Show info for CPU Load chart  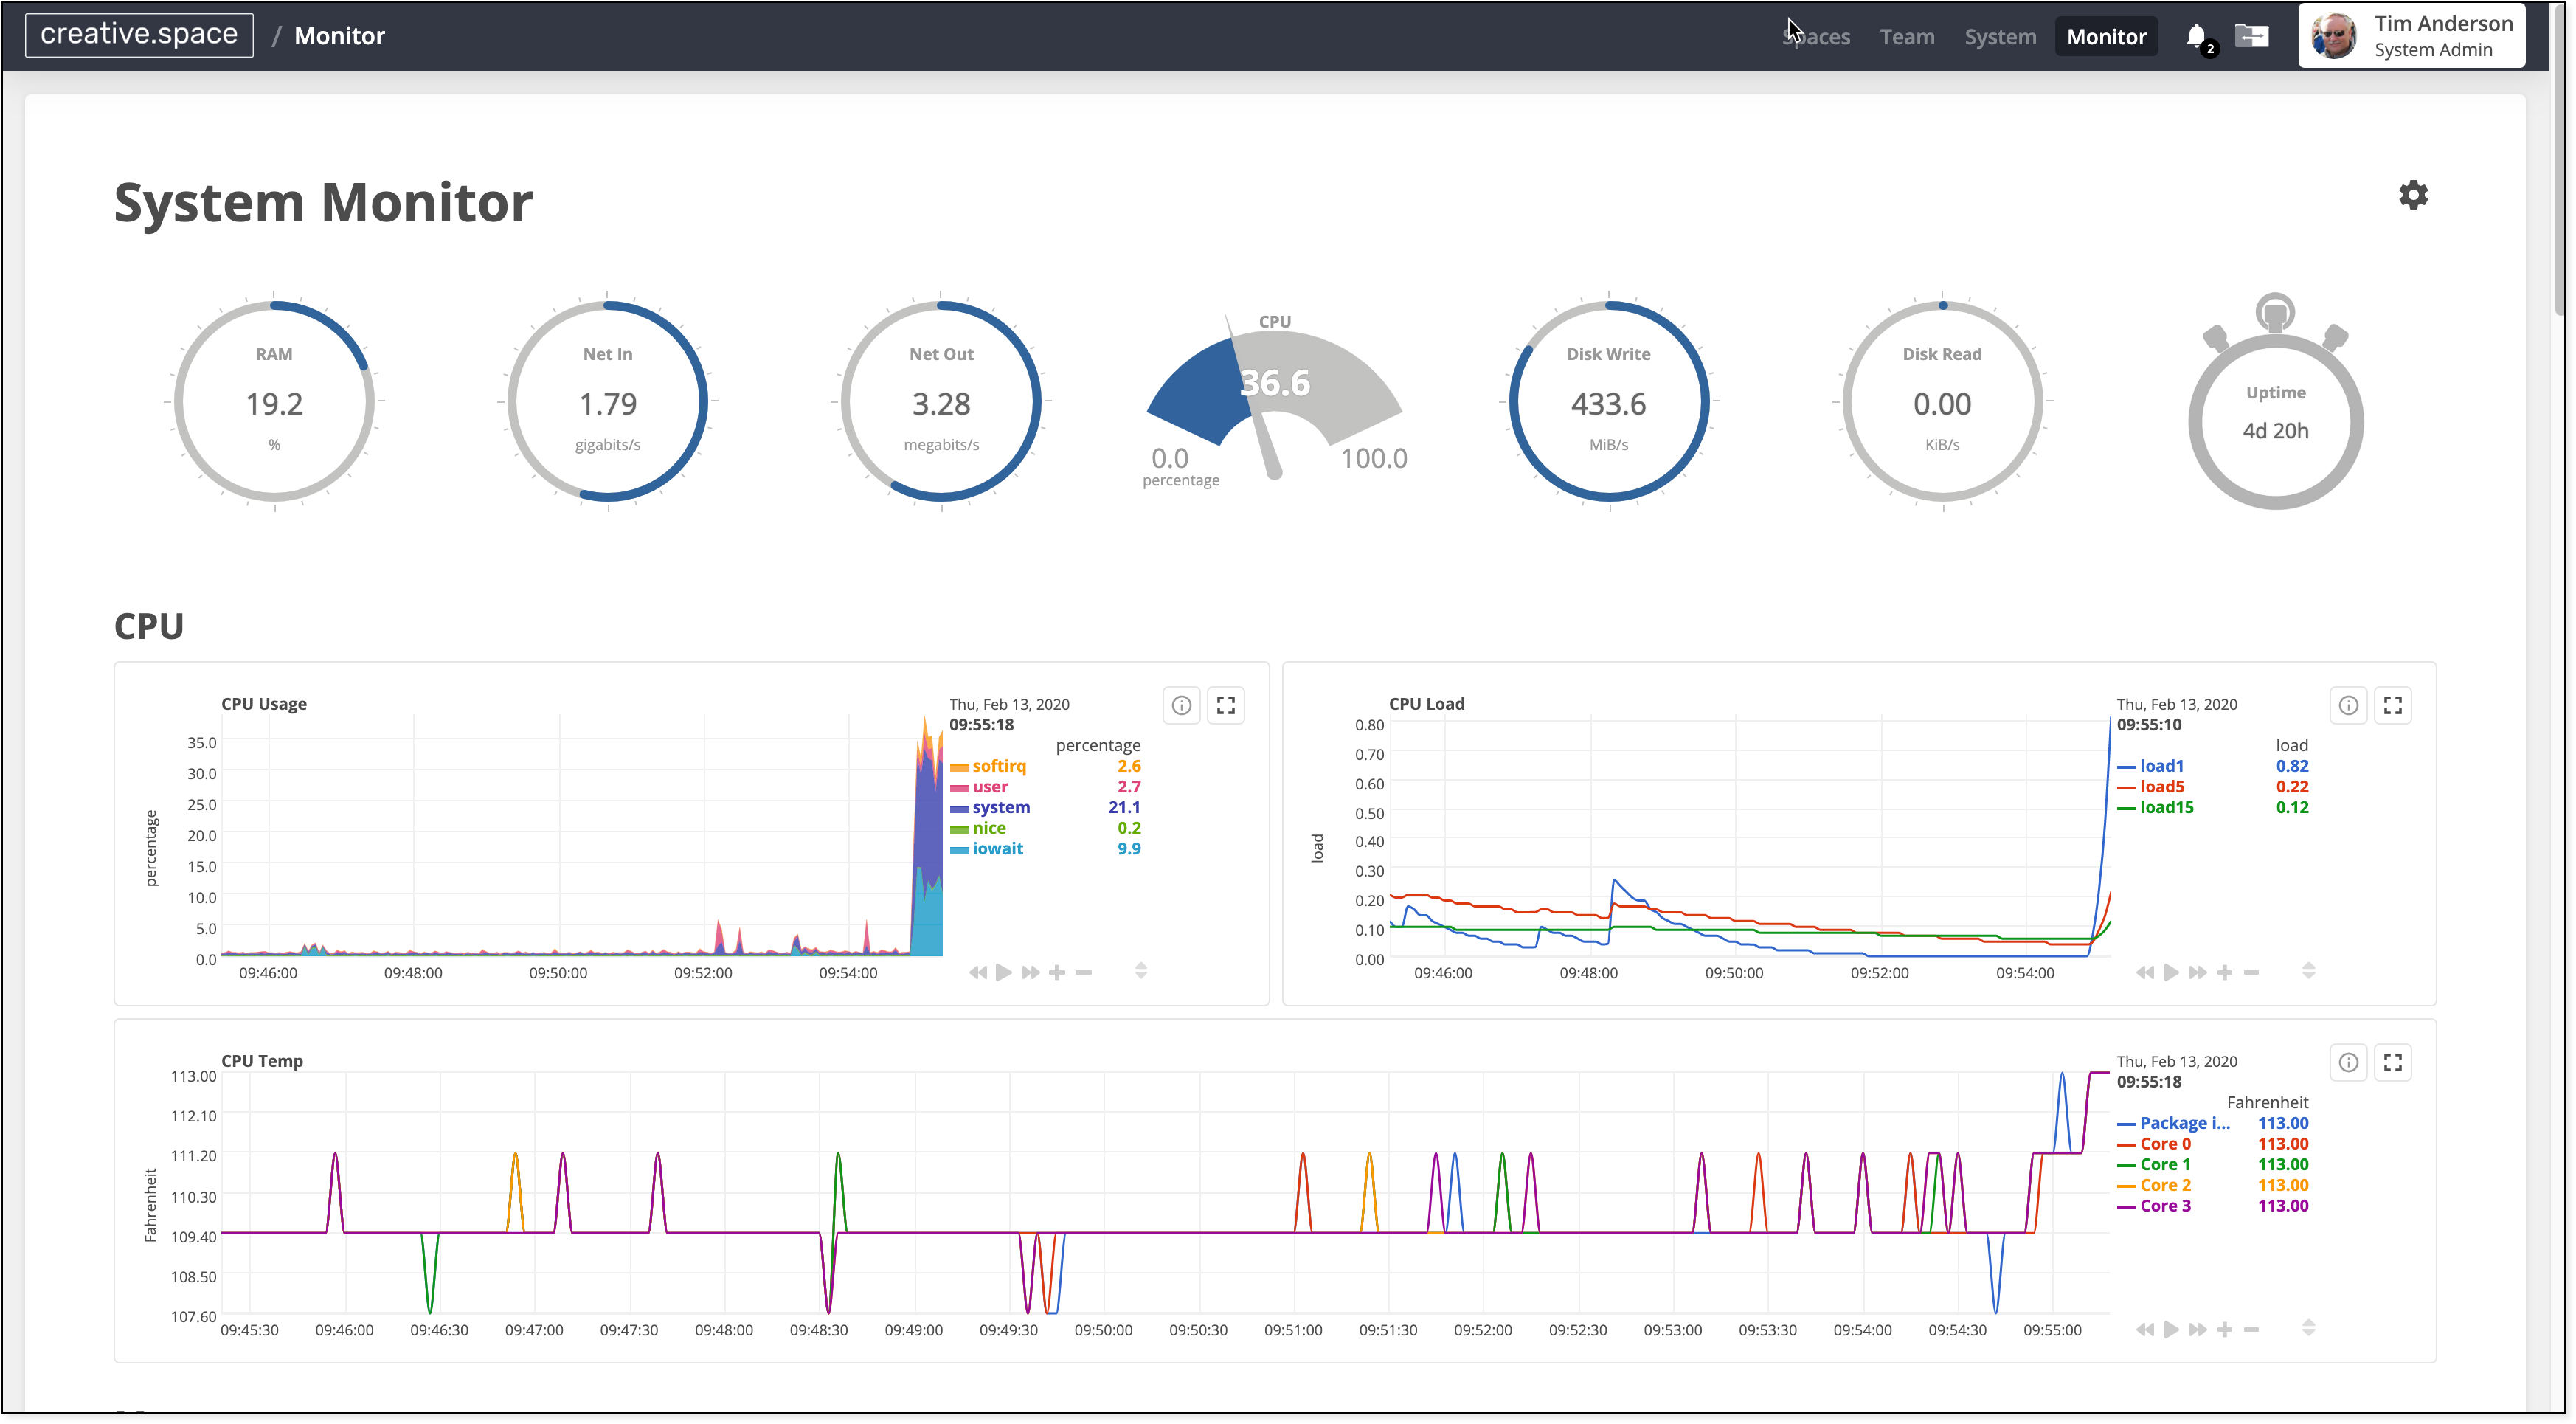[x=2347, y=705]
